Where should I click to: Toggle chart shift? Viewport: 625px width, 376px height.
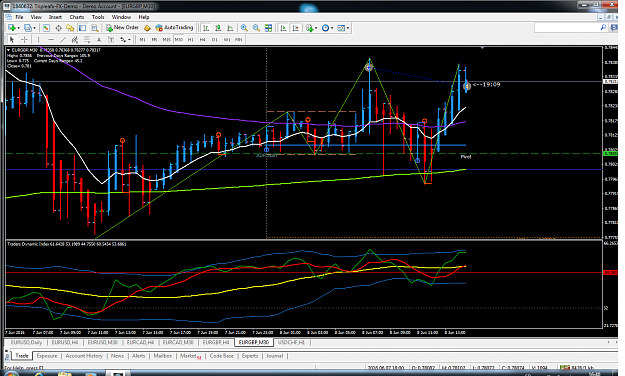[x=295, y=28]
